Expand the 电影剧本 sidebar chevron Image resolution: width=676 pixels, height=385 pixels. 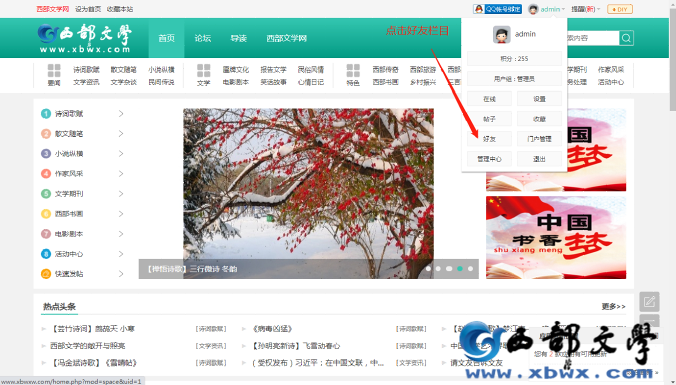[121, 234]
